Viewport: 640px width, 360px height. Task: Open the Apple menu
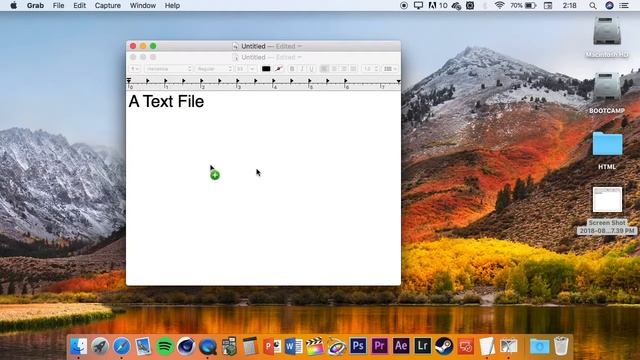click(x=13, y=6)
